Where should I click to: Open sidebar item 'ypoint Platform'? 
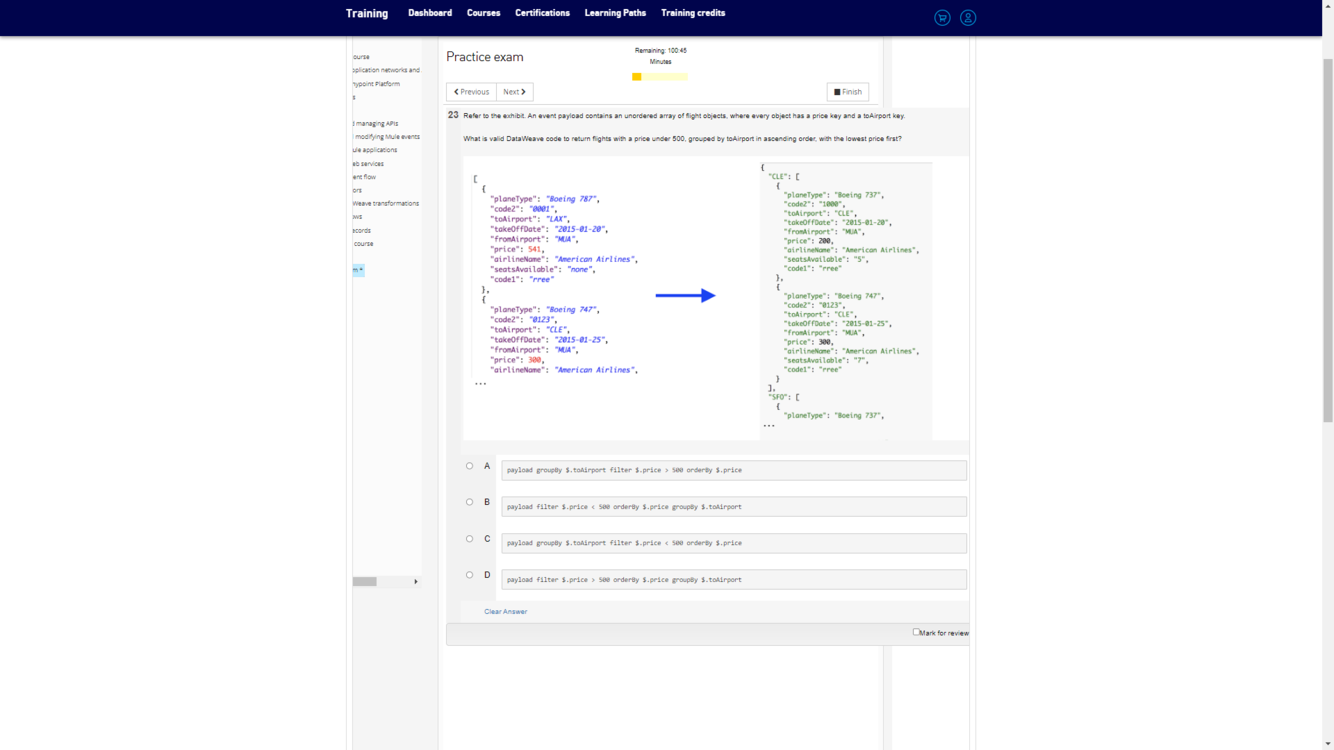pyautogui.click(x=376, y=84)
